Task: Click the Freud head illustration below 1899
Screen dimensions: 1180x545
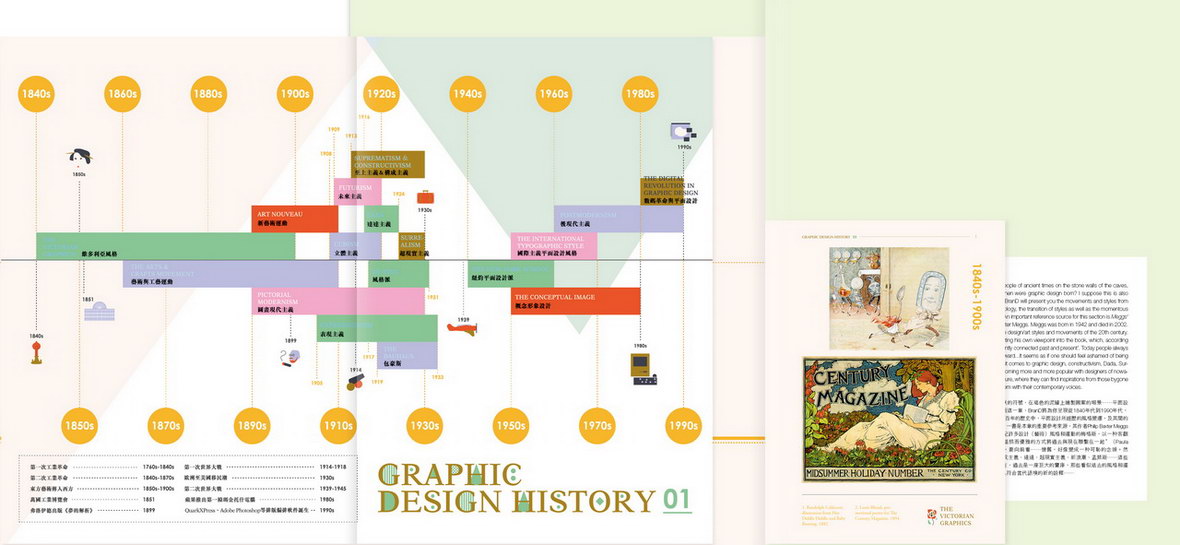Action: click(290, 358)
